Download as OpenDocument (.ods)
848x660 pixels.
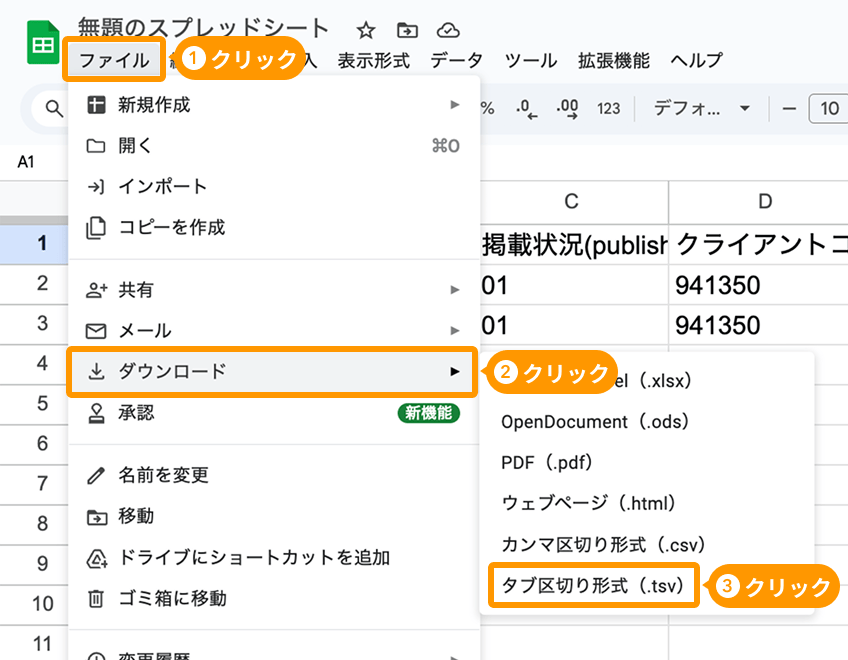point(647,421)
